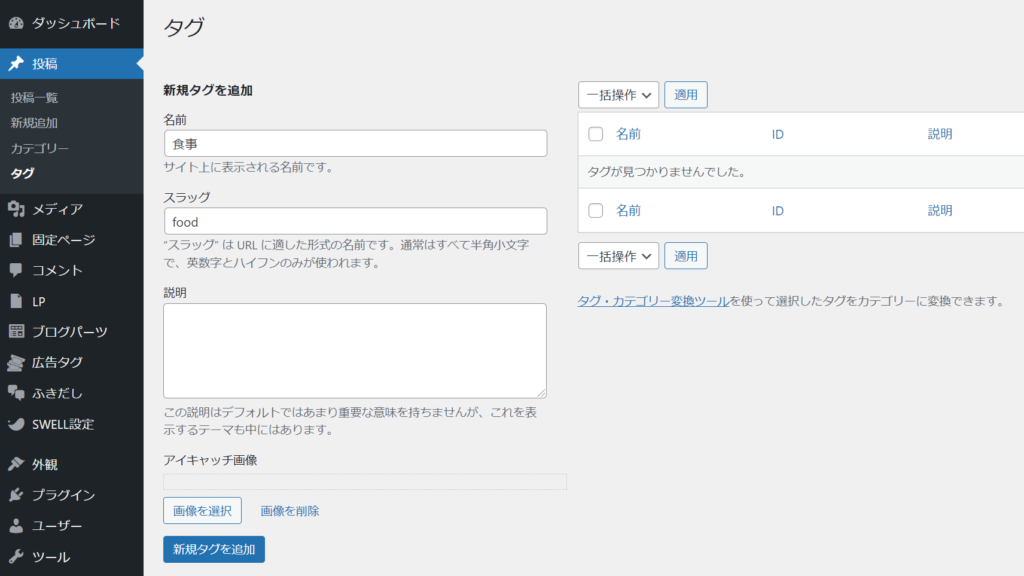Click the user icon for ユーザー
The height and width of the screenshot is (576, 1024).
(x=16, y=526)
